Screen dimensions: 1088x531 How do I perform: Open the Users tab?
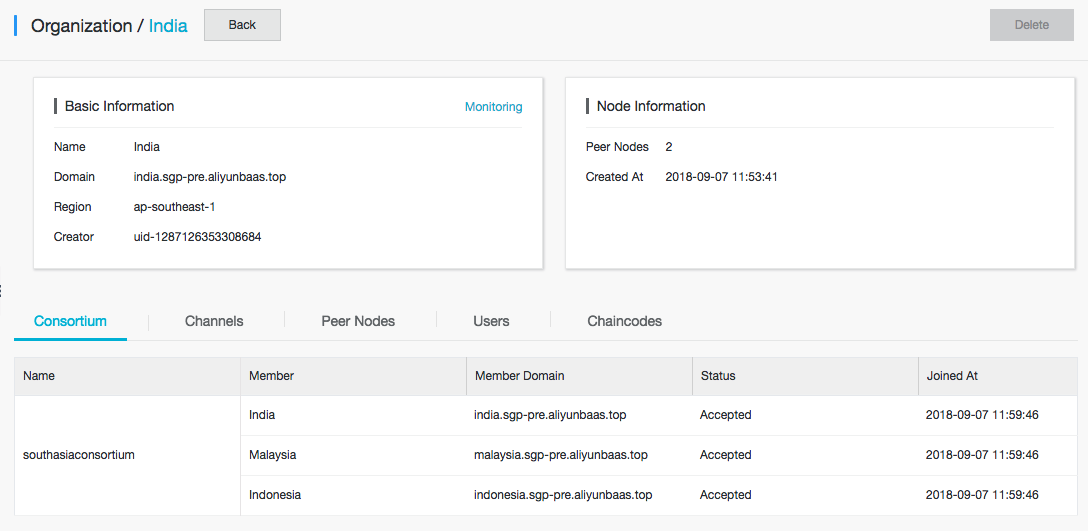tap(491, 321)
